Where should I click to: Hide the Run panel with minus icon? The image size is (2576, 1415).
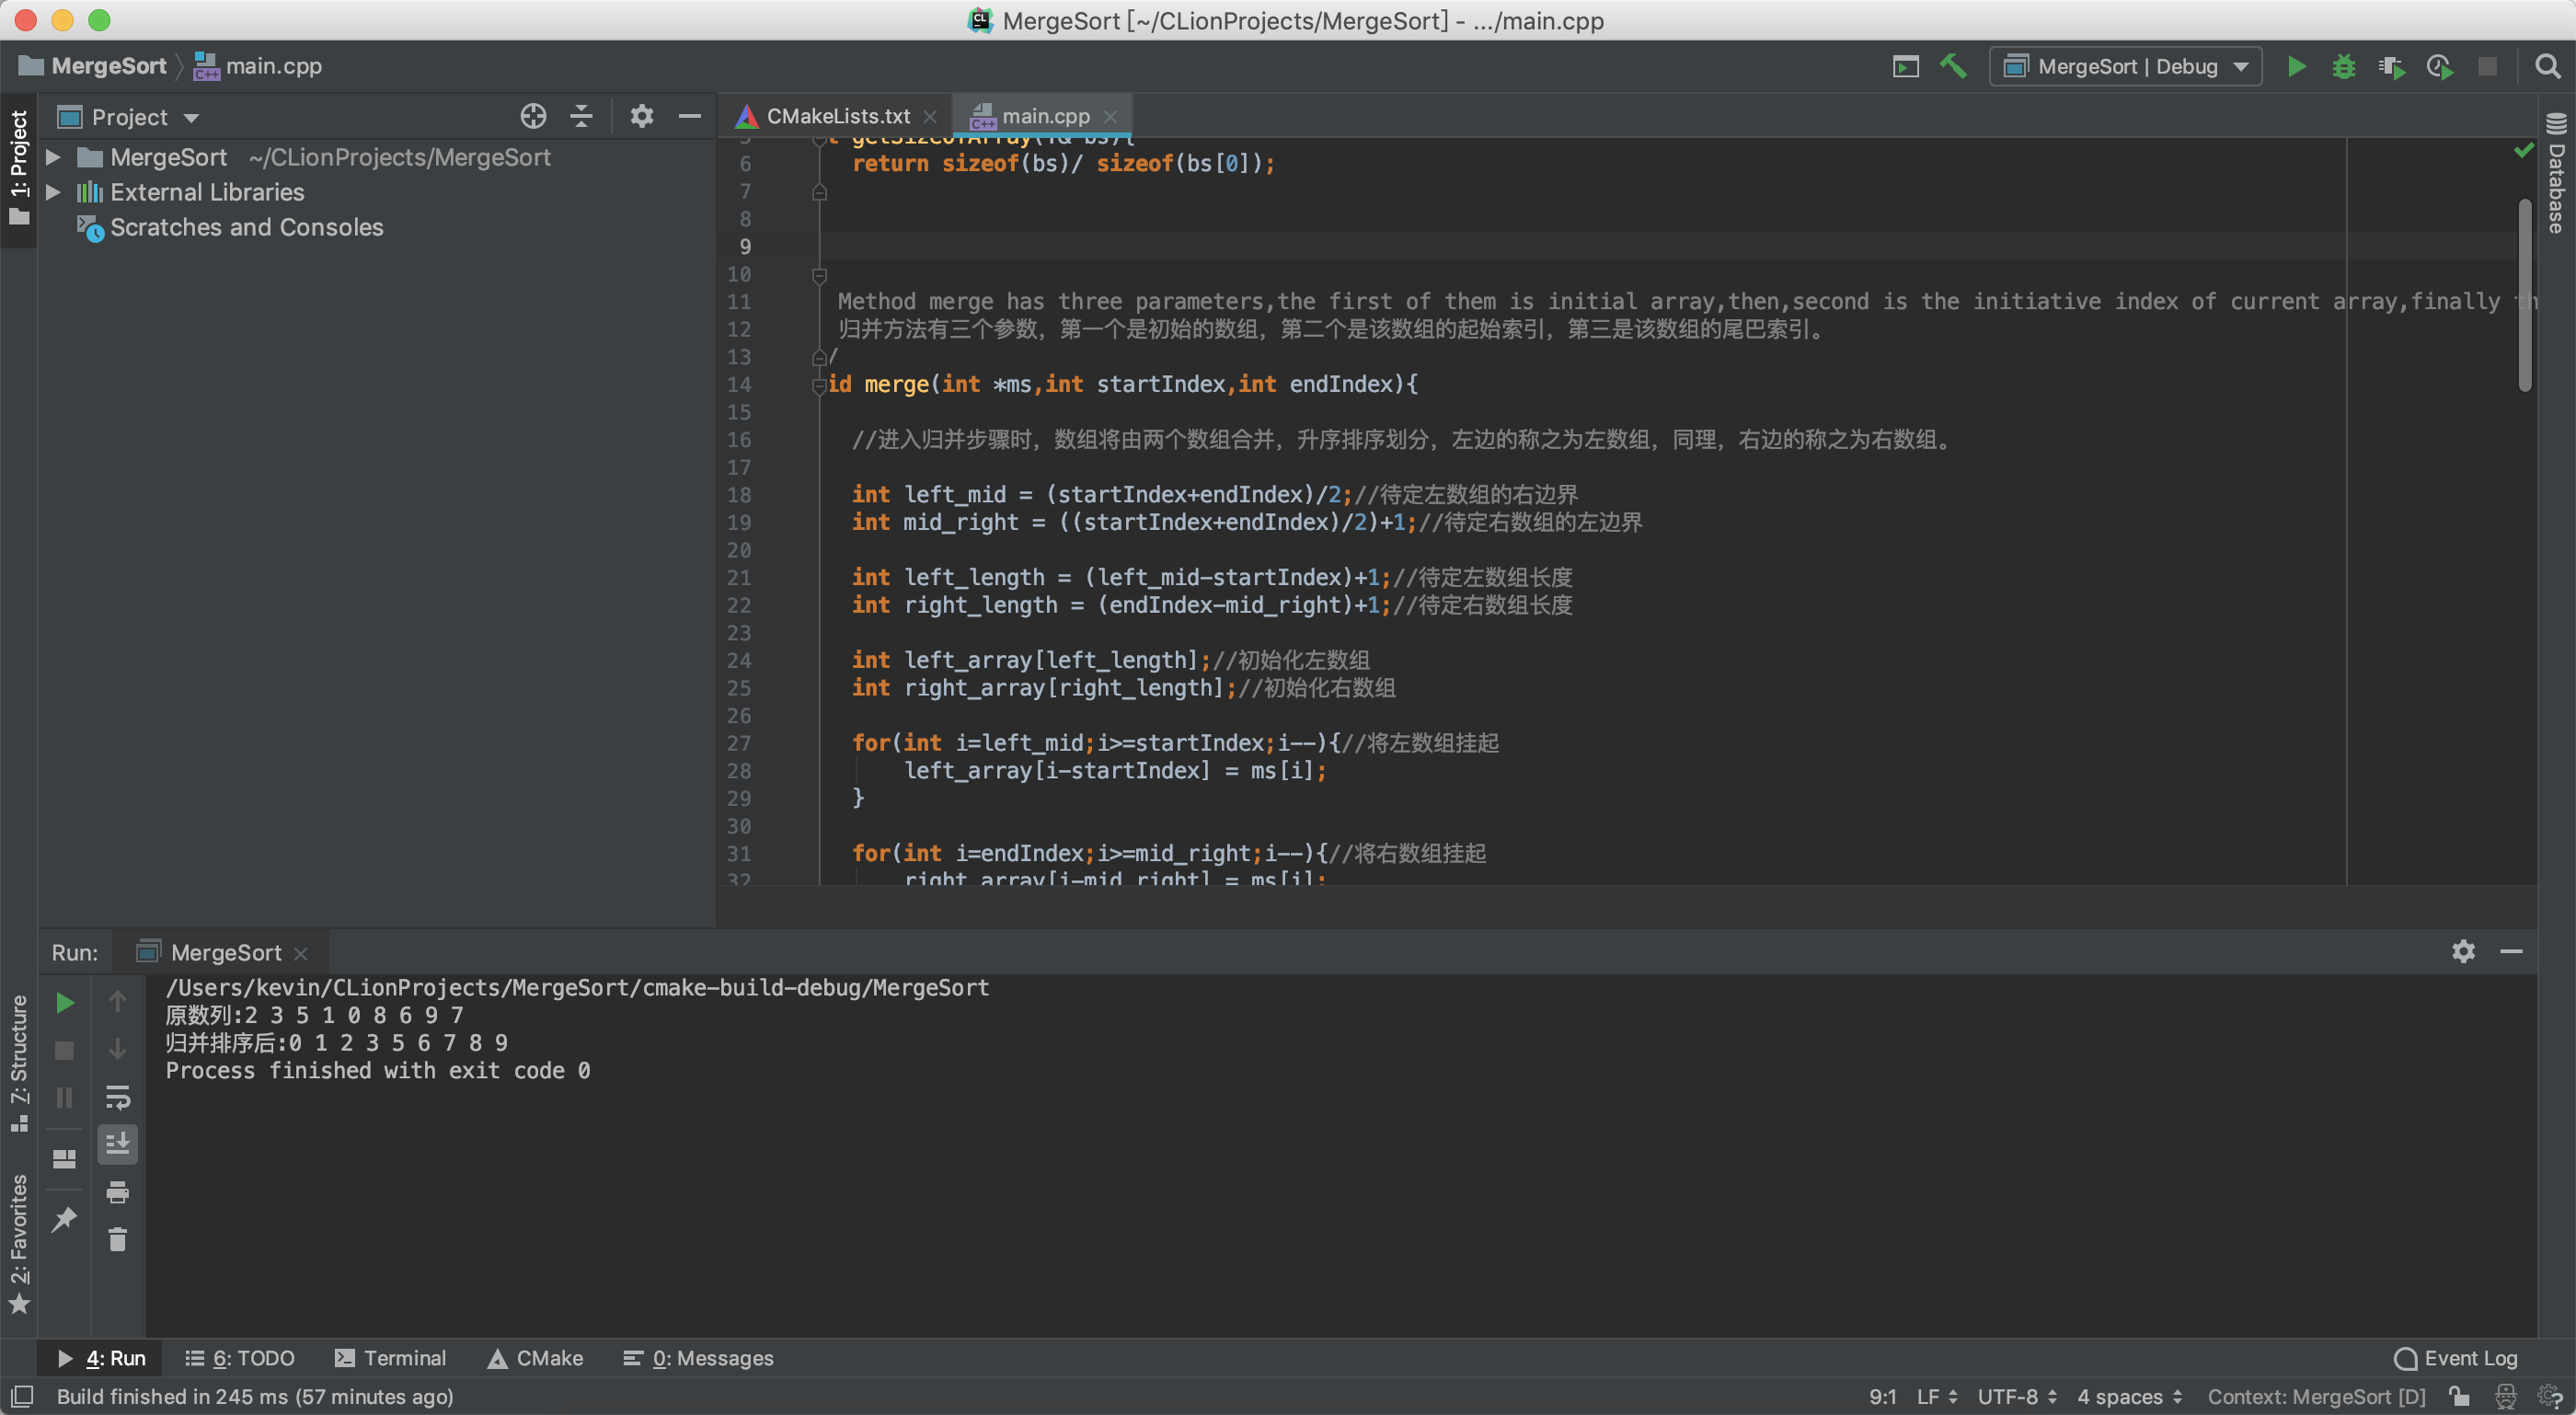pos(2511,951)
